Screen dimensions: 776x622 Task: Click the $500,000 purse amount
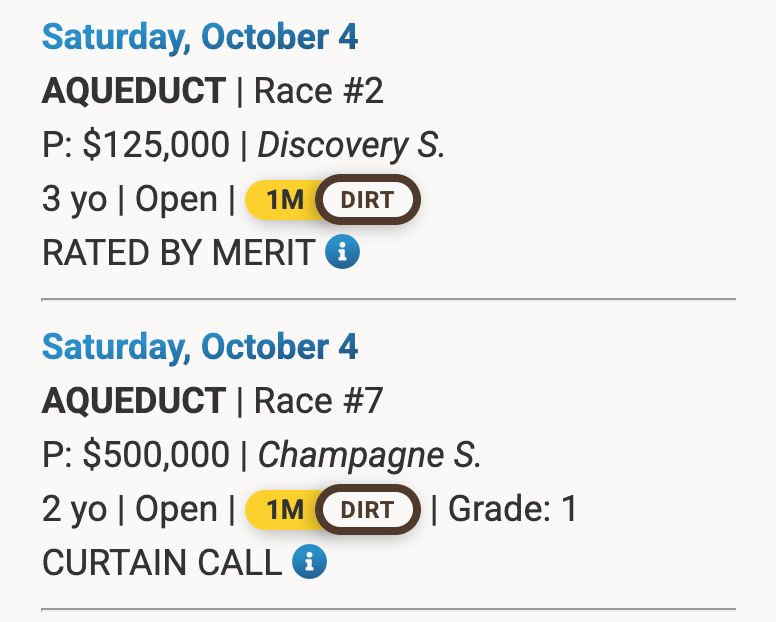click(x=156, y=456)
